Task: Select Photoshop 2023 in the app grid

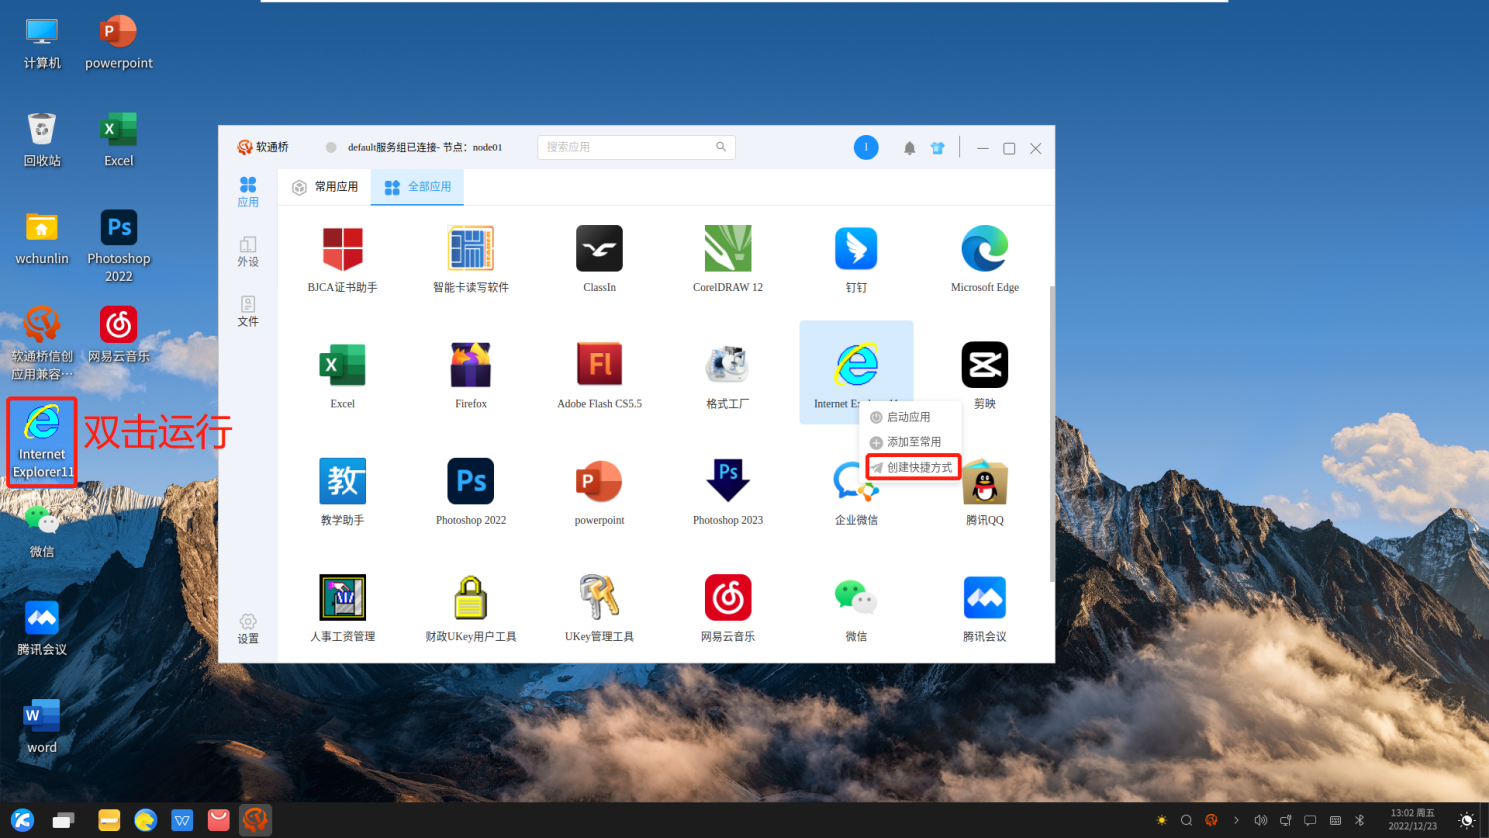Action: click(728, 481)
